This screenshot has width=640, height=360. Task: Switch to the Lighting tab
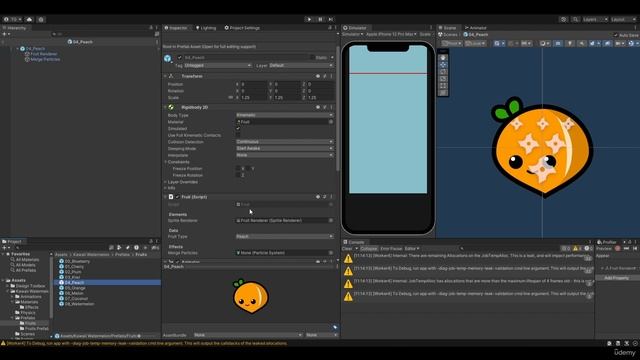coord(206,28)
